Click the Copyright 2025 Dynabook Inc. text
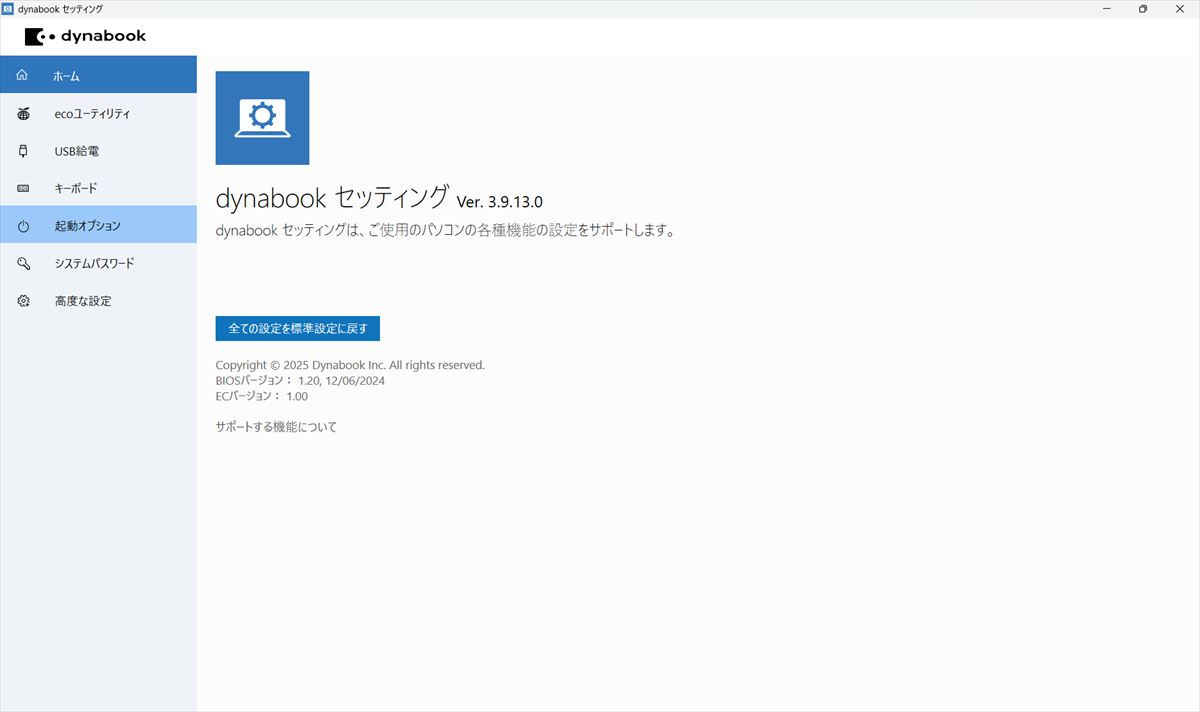Screen dimensions: 1200x712 350,365
